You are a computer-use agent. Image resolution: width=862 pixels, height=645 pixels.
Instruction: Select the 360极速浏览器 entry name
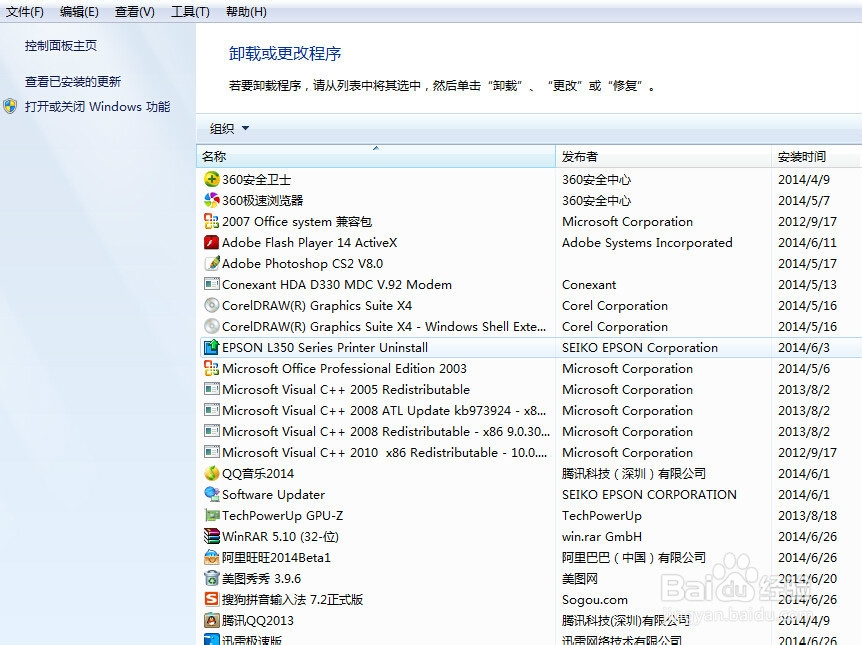pyautogui.click(x=263, y=201)
